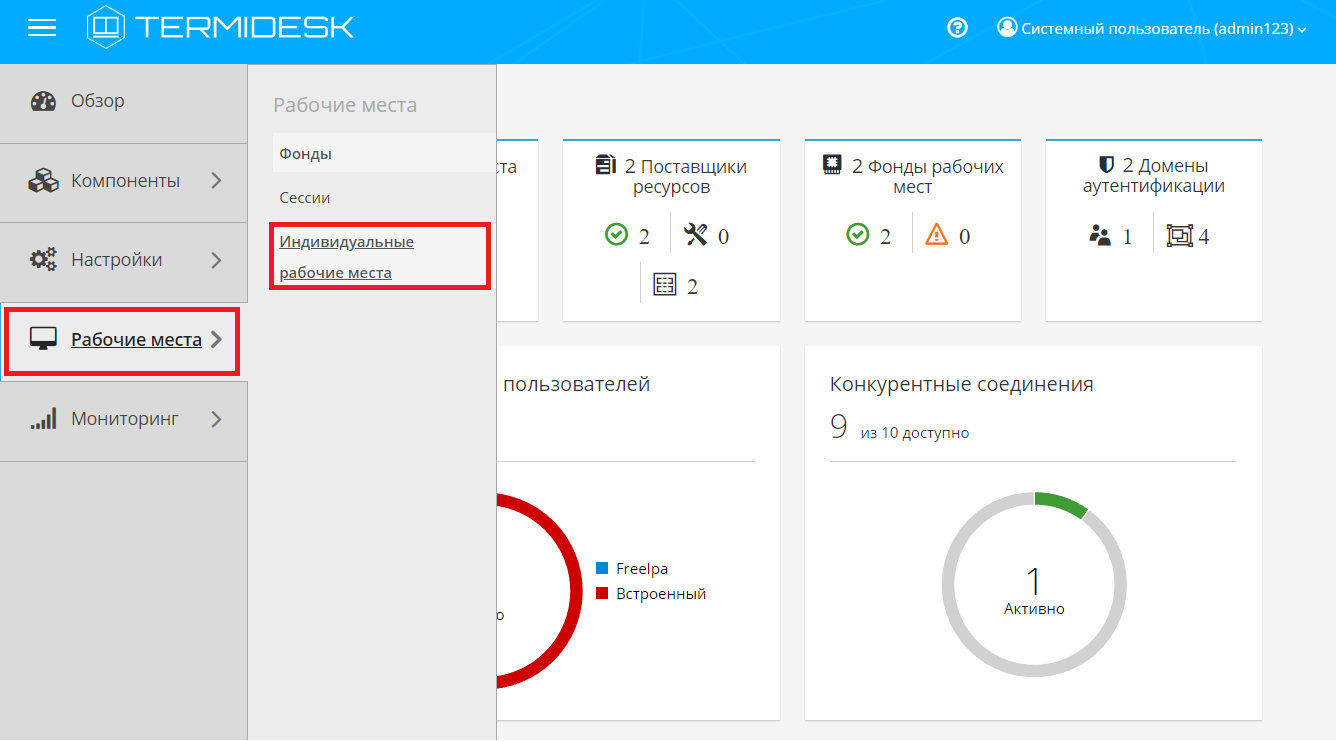This screenshot has height=741, width=1336.
Task: Click the orange warning triangle icon
Action: pos(936,235)
